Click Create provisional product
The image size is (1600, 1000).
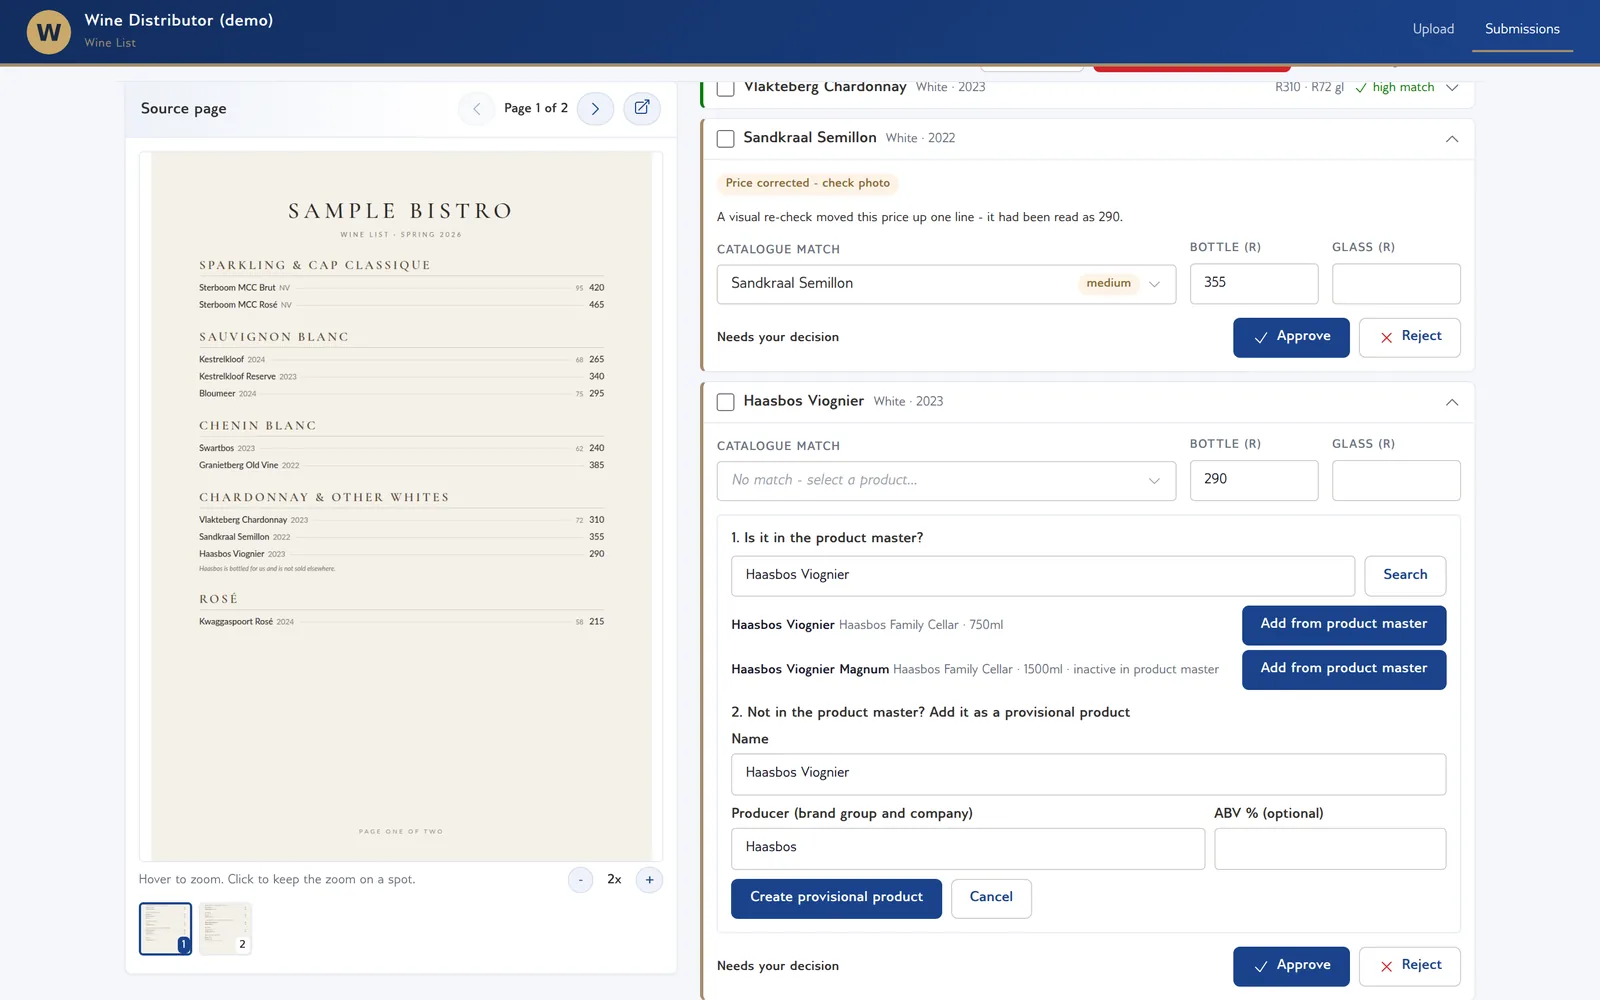pyautogui.click(x=836, y=898)
